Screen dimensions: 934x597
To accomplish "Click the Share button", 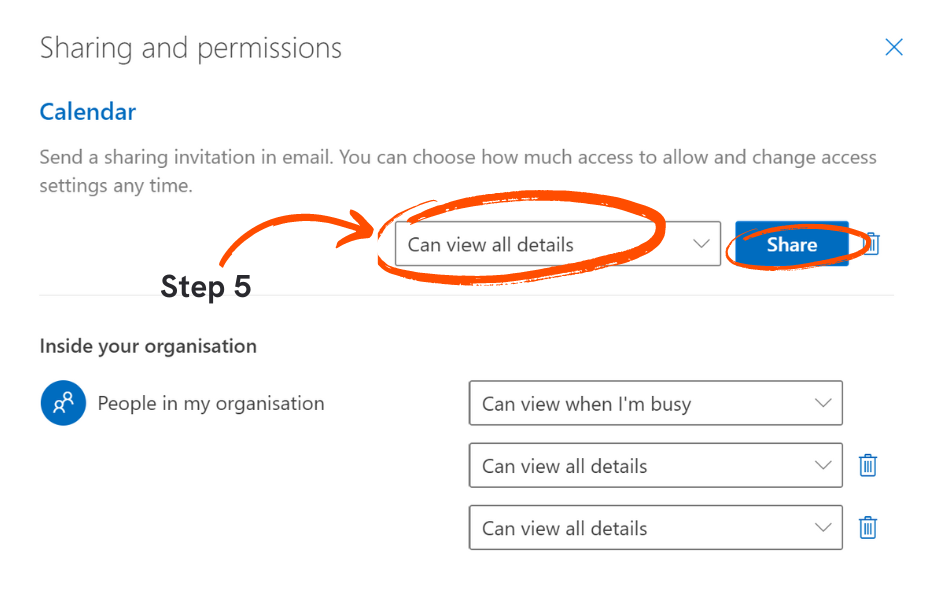I will pyautogui.click(x=791, y=243).
